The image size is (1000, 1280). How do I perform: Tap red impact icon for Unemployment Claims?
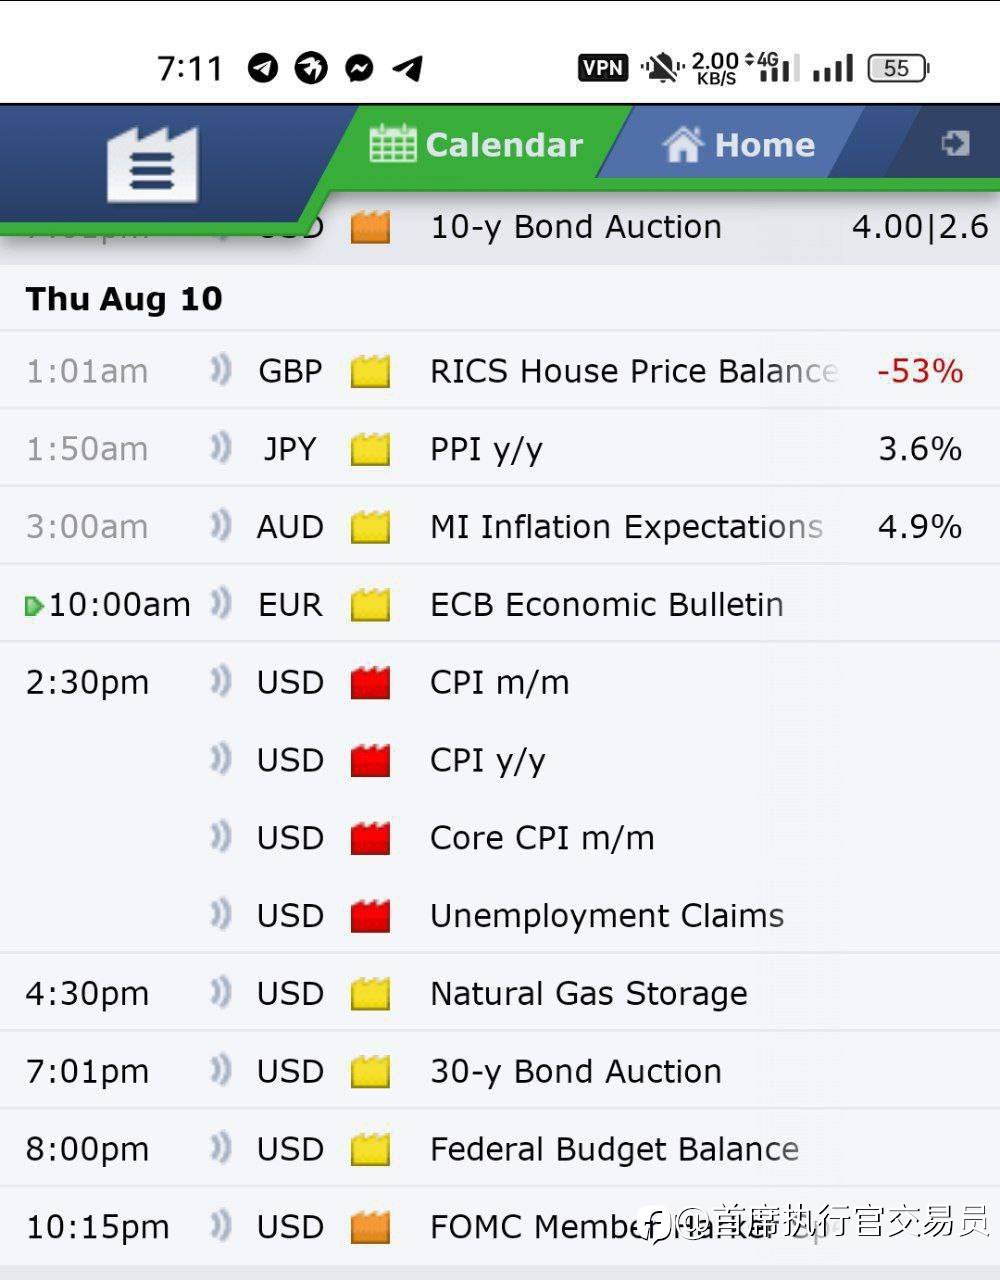pos(370,915)
